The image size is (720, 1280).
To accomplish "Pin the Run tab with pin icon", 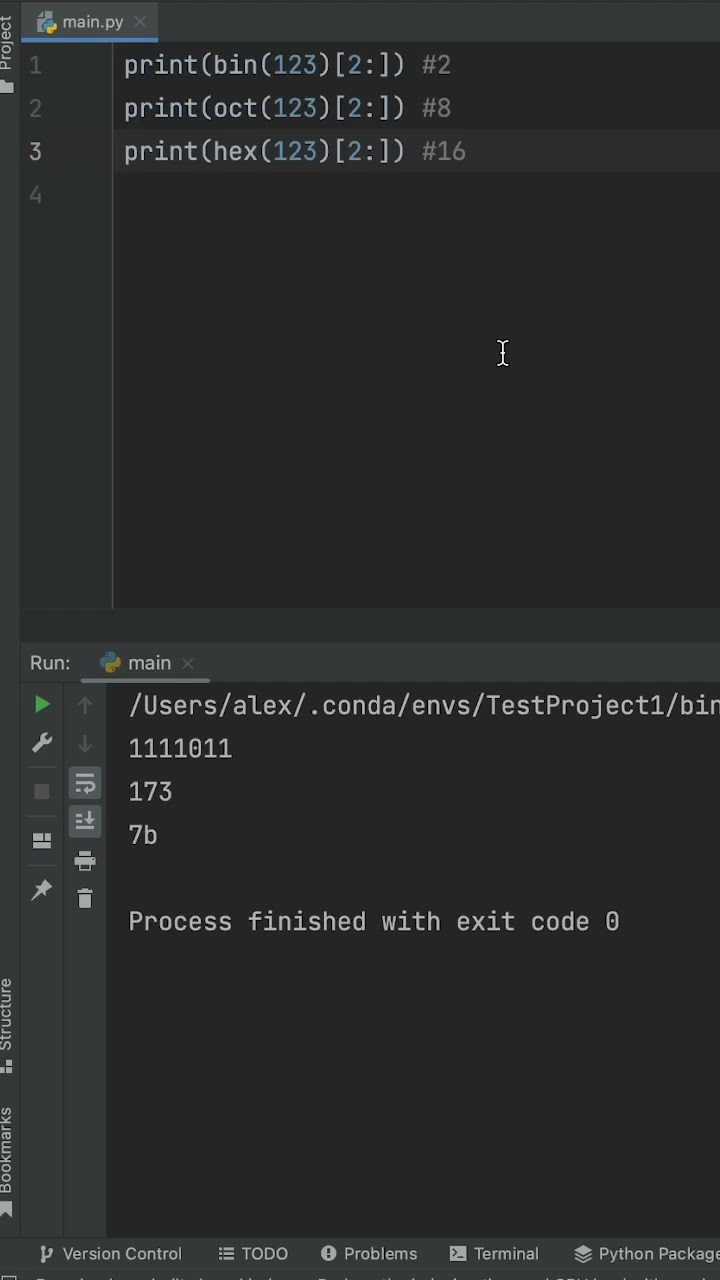I will tap(42, 889).
